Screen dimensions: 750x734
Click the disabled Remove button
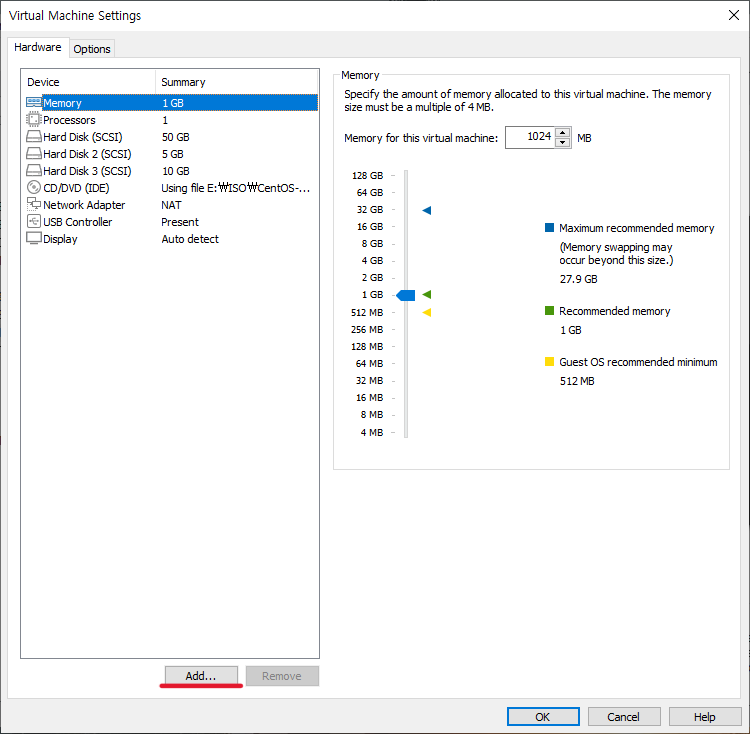(x=282, y=676)
